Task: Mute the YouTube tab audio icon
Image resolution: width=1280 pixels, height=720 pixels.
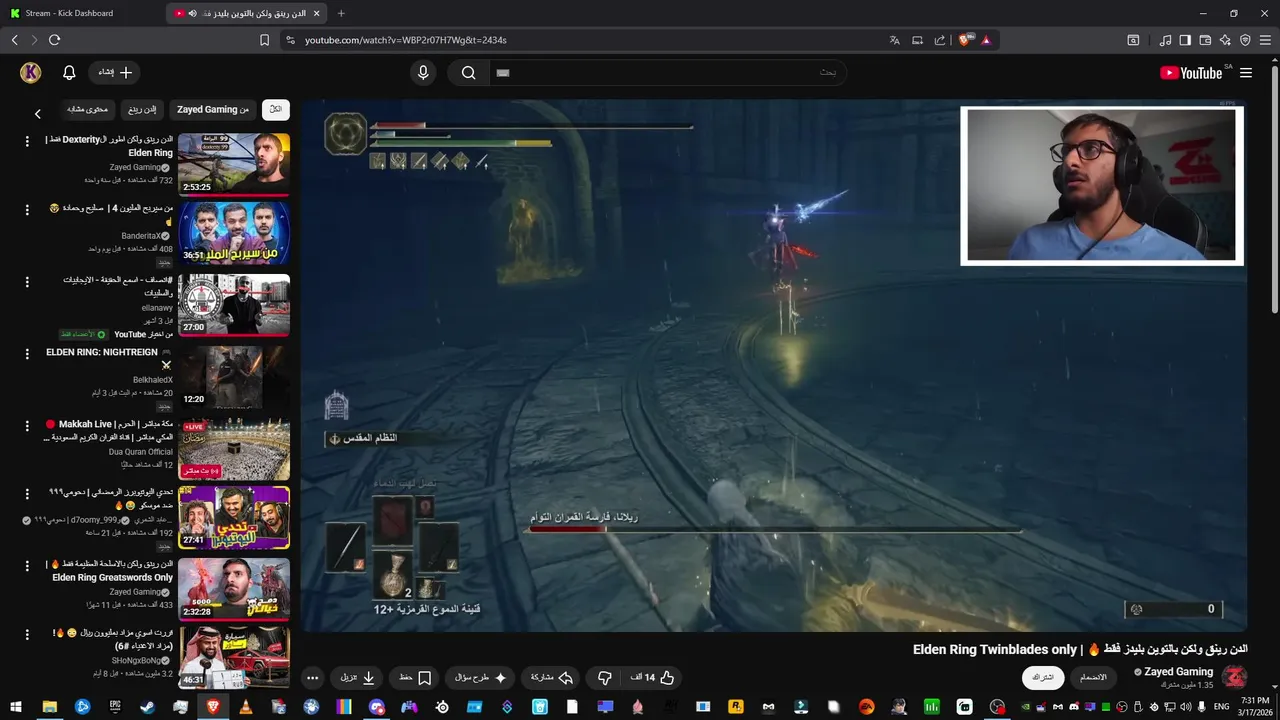Action: [193, 13]
